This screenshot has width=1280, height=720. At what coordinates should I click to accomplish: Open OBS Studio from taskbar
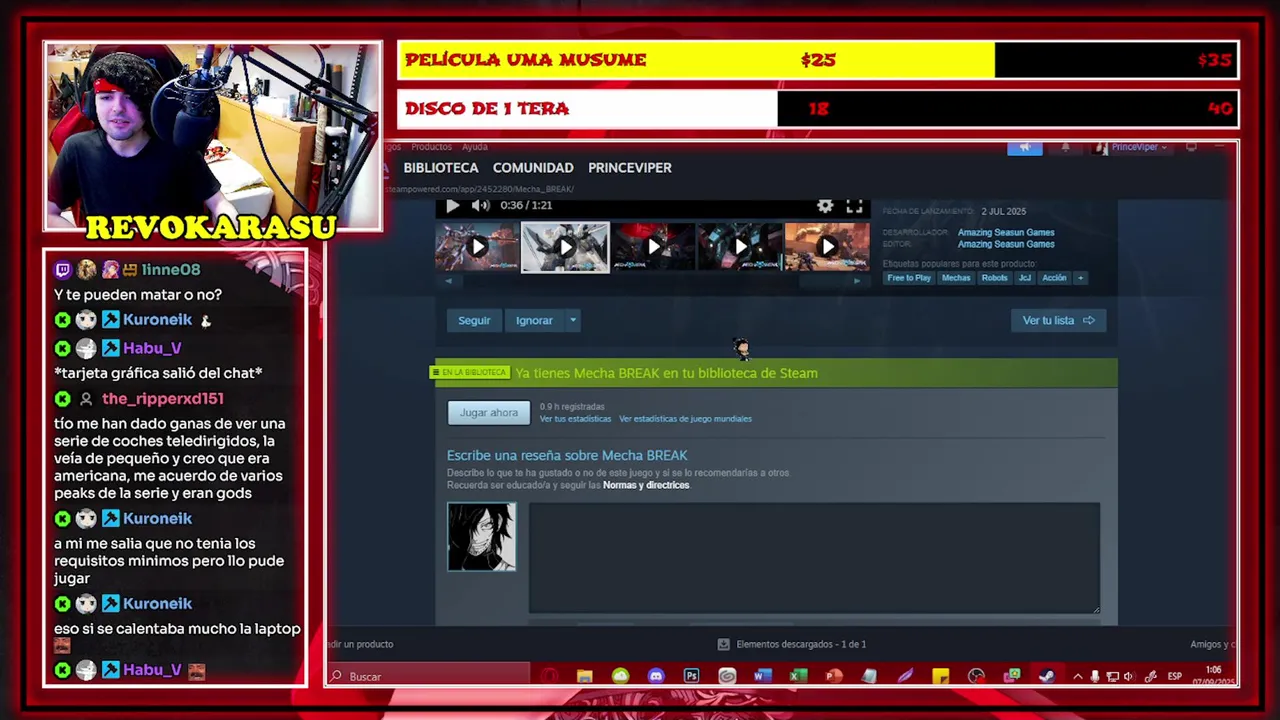976,677
